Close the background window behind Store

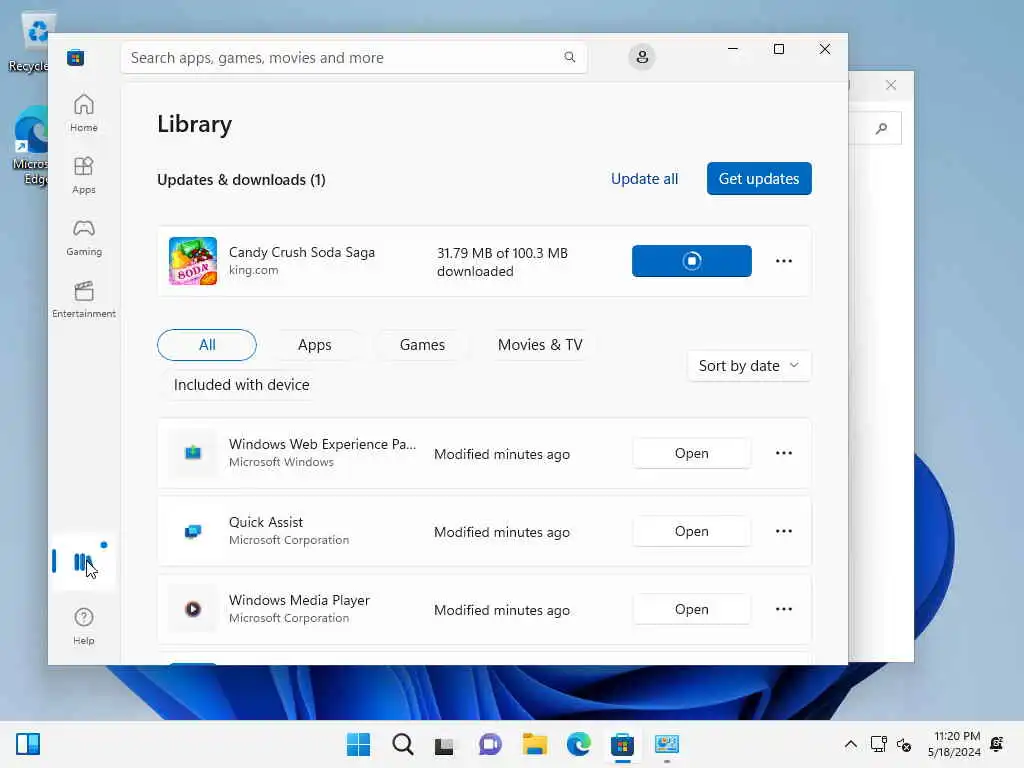[x=891, y=85]
